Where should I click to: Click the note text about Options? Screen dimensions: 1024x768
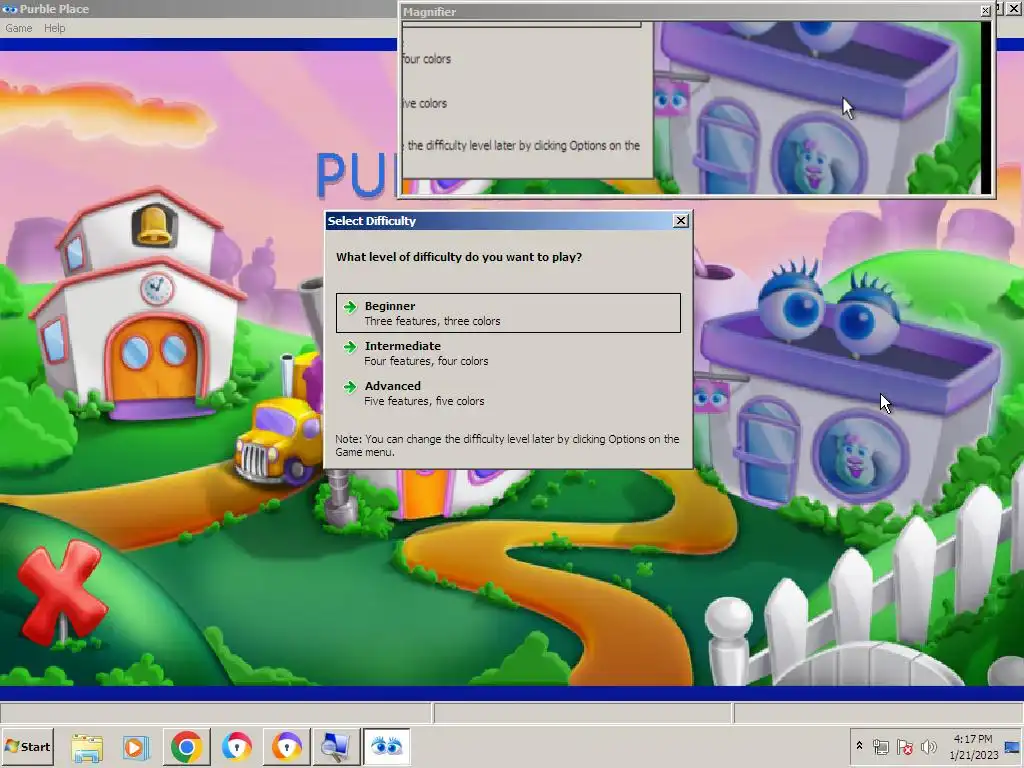pos(507,445)
